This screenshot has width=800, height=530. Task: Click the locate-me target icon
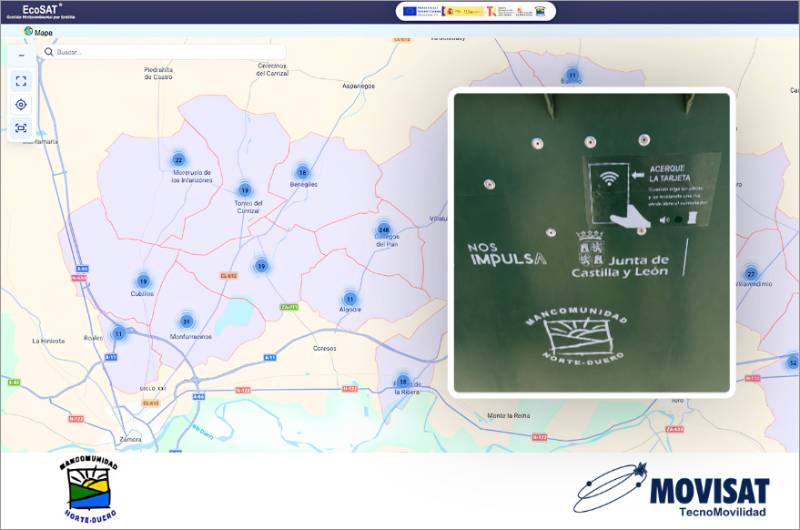coord(21,105)
